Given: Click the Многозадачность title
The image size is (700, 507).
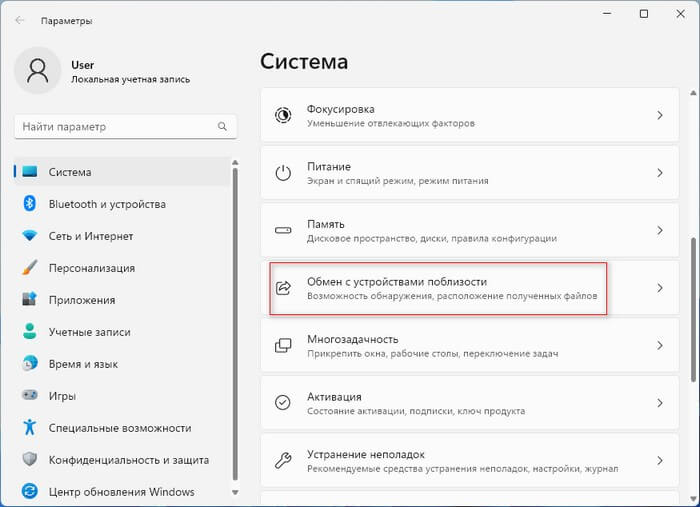Looking at the screenshot, I should point(353,339).
